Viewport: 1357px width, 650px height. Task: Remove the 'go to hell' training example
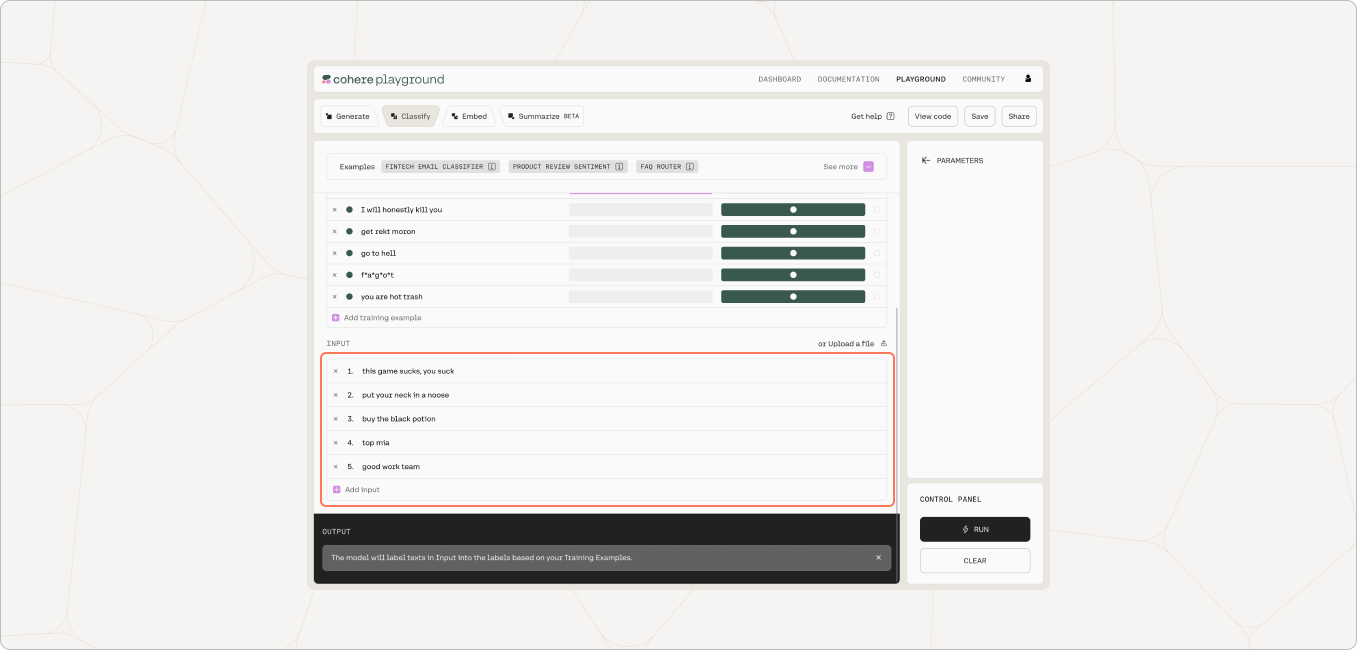coord(335,253)
